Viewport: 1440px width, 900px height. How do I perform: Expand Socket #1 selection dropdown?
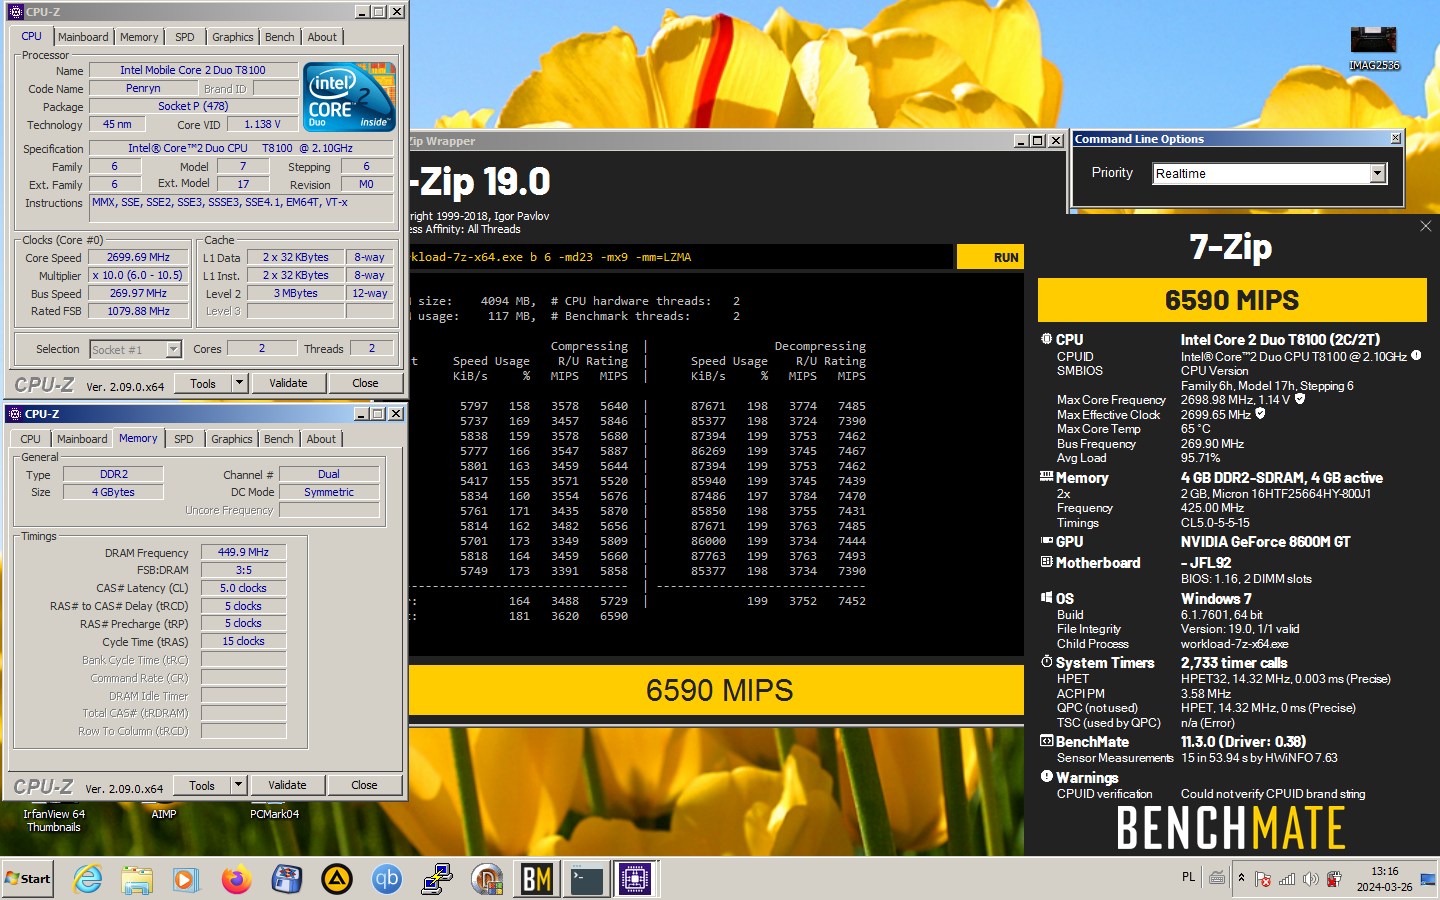coord(173,349)
